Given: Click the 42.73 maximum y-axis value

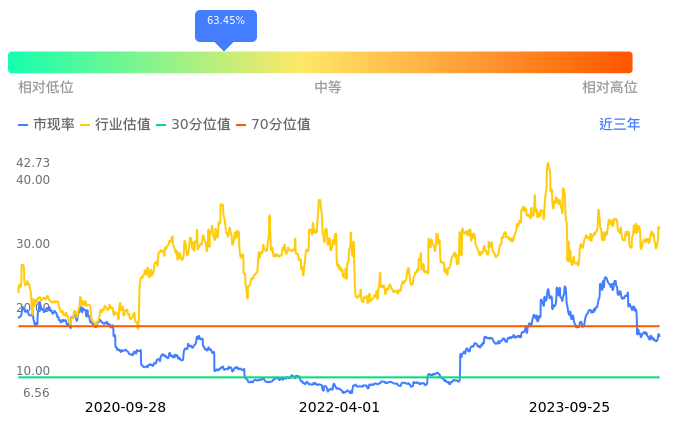Looking at the screenshot, I should [34, 163].
